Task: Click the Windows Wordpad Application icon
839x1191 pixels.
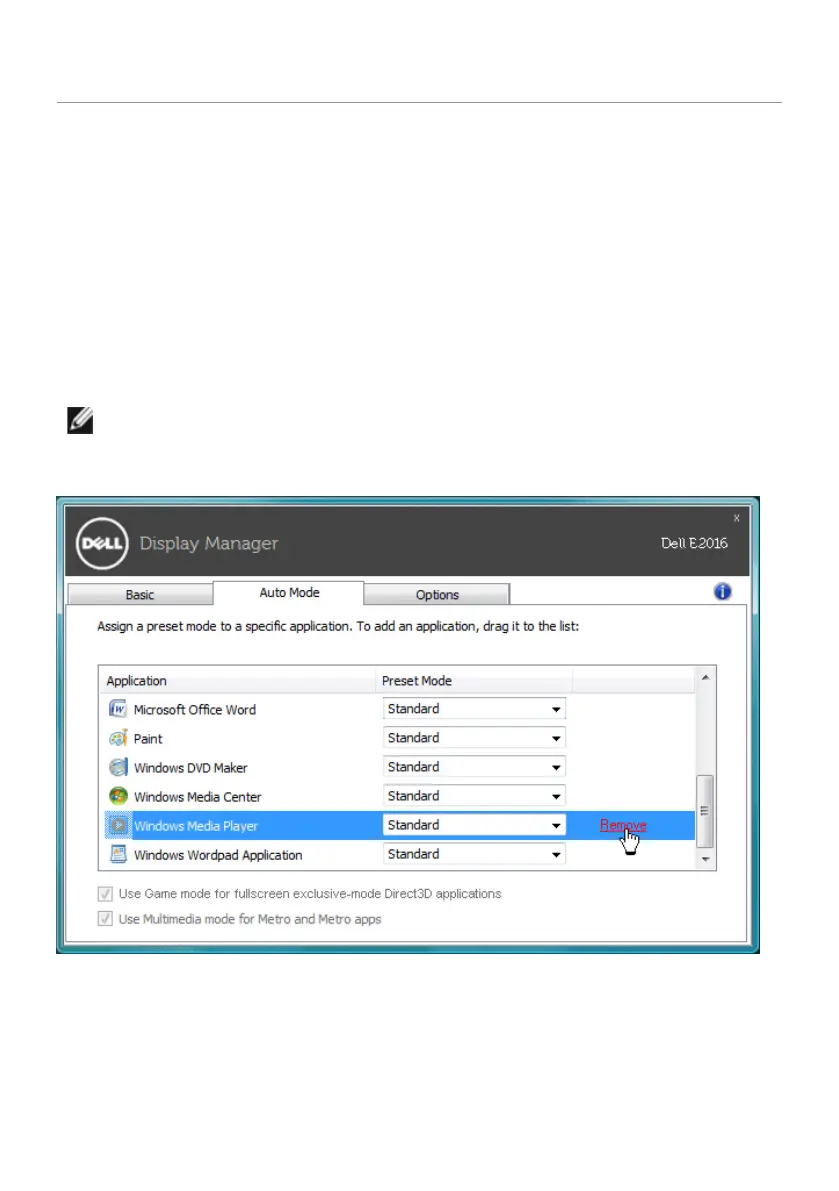Action: 118,854
